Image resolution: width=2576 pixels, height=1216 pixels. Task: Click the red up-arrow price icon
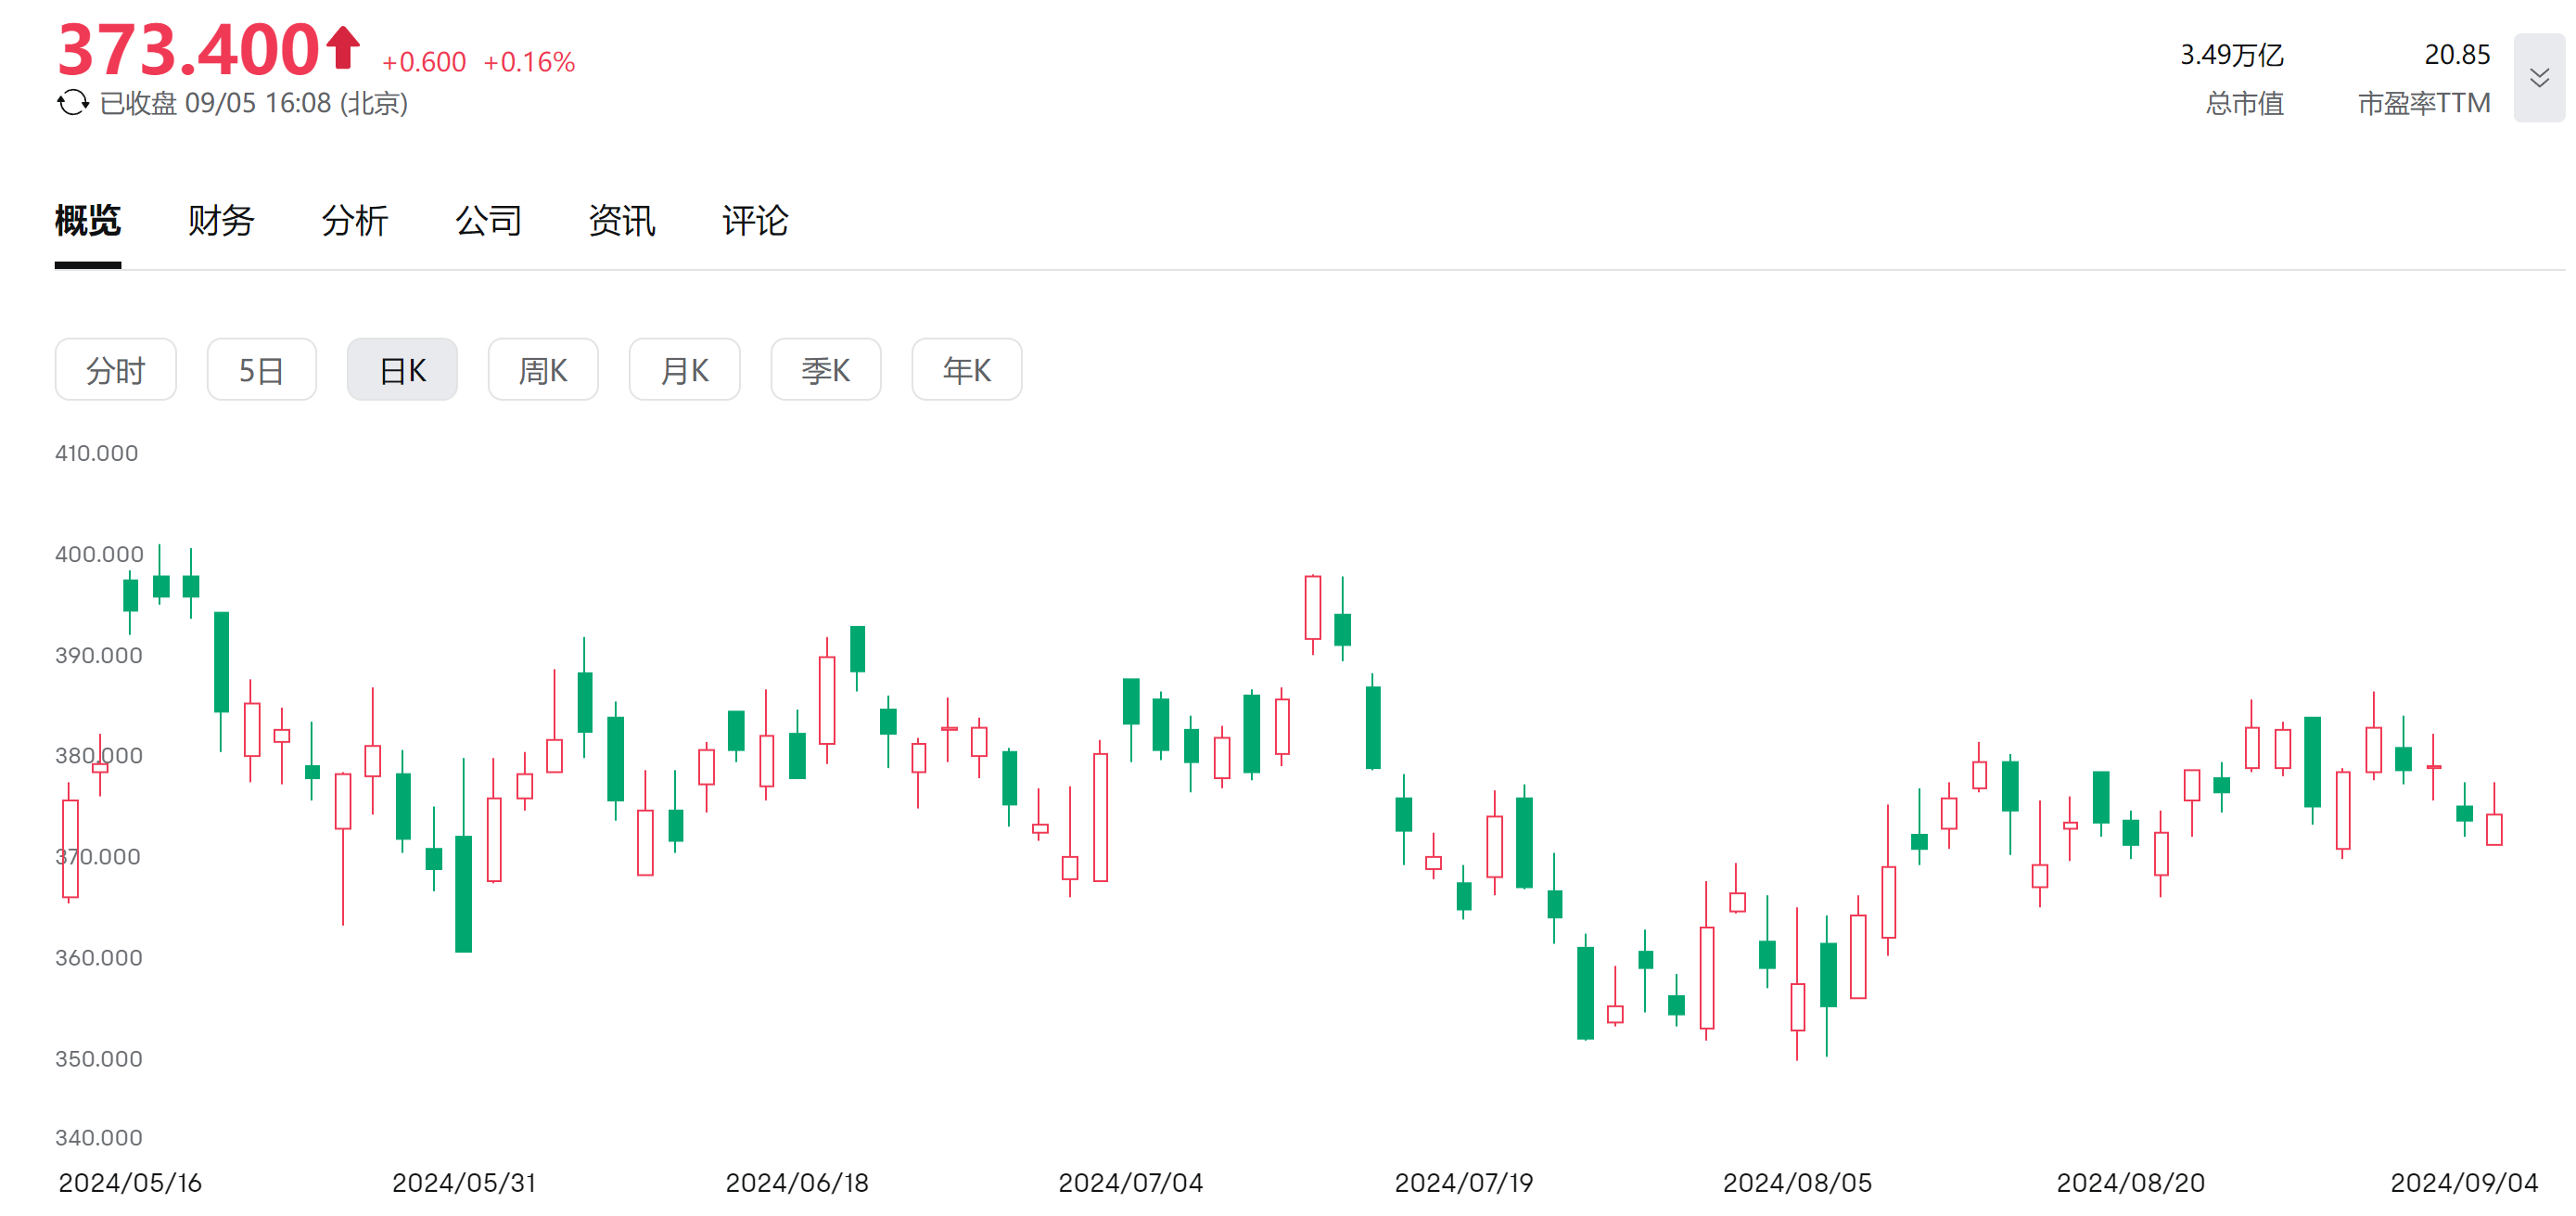click(343, 47)
